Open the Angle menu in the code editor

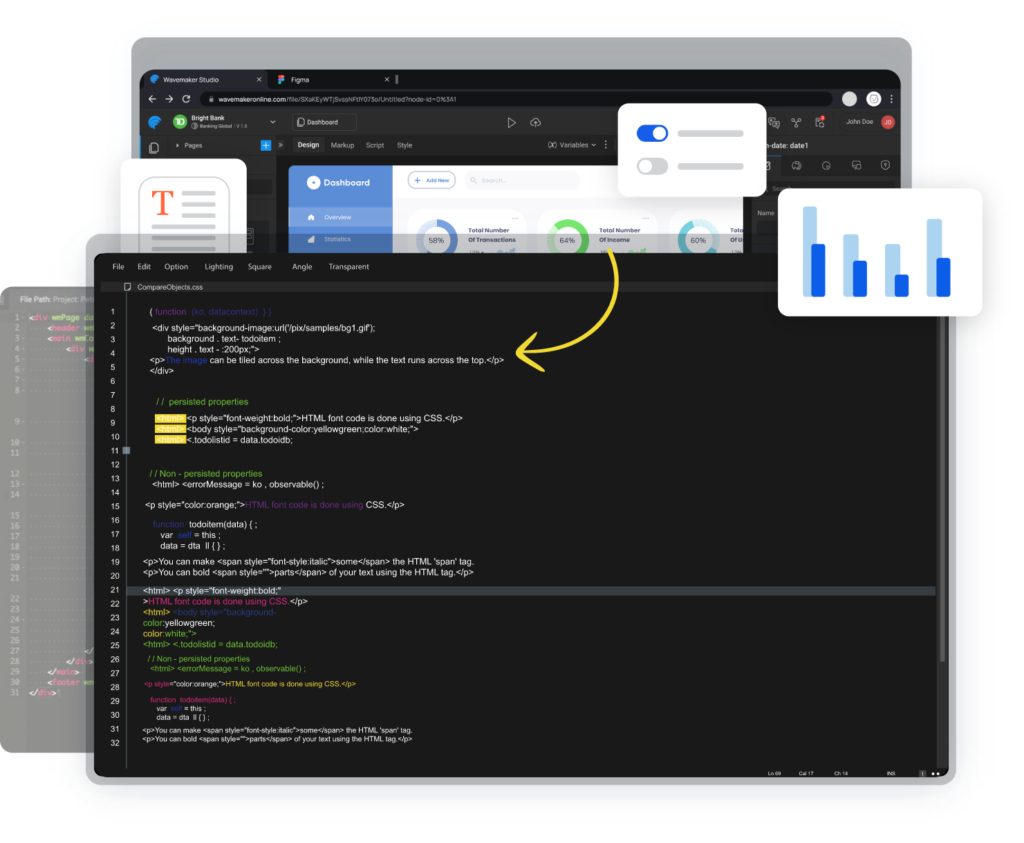(x=302, y=266)
